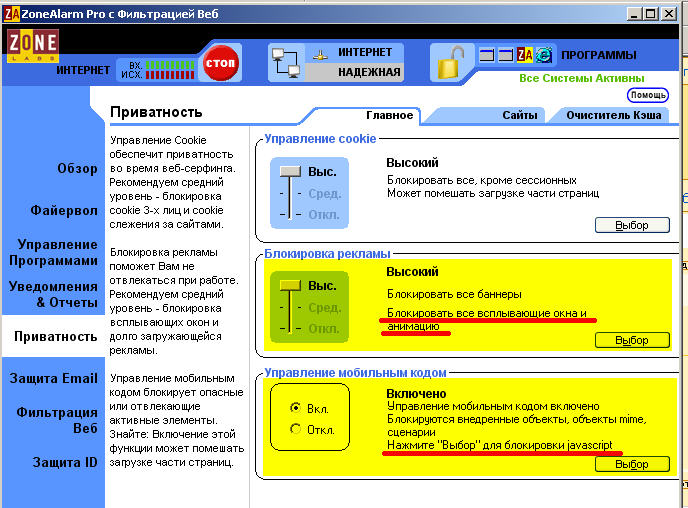Click the red Стоп emergency button
Screen dimensions: 688x508
pos(220,63)
